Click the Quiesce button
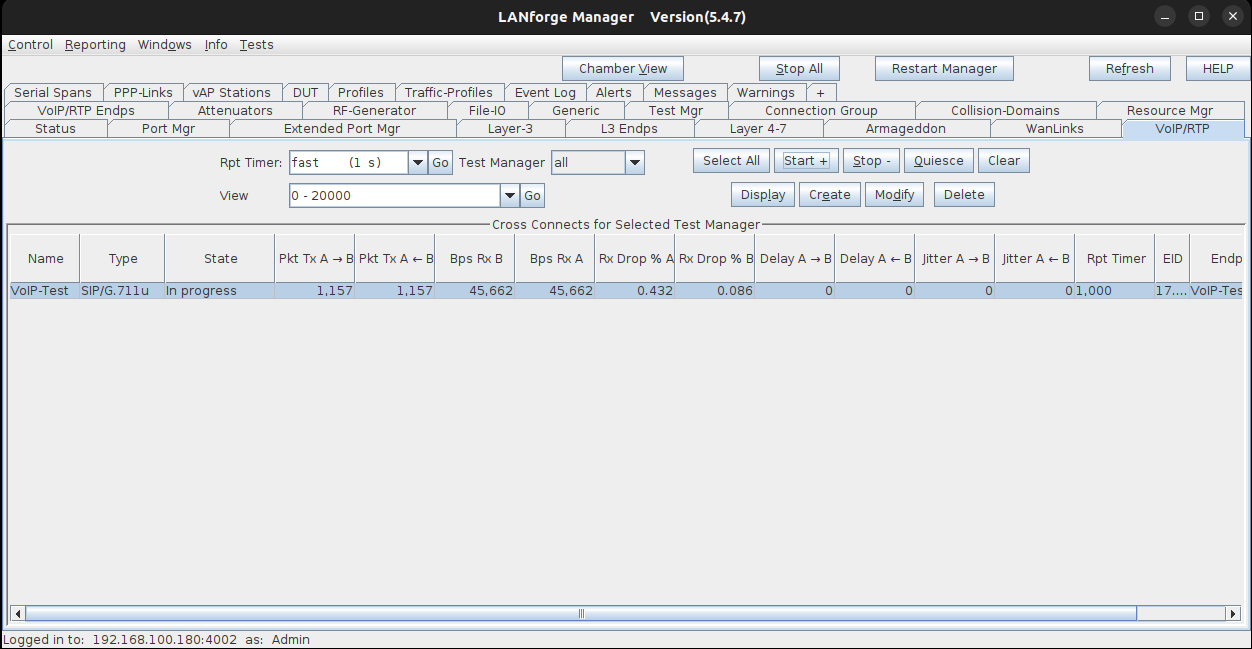Viewport: 1252px width, 649px height. [939, 161]
